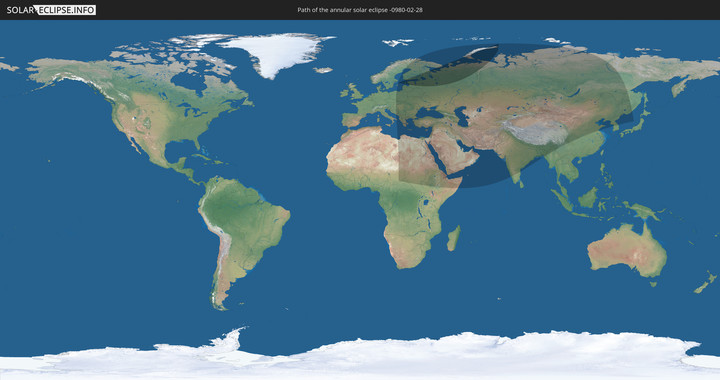Click the dark header bar
The height and width of the screenshot is (380, 720).
(360, 10)
